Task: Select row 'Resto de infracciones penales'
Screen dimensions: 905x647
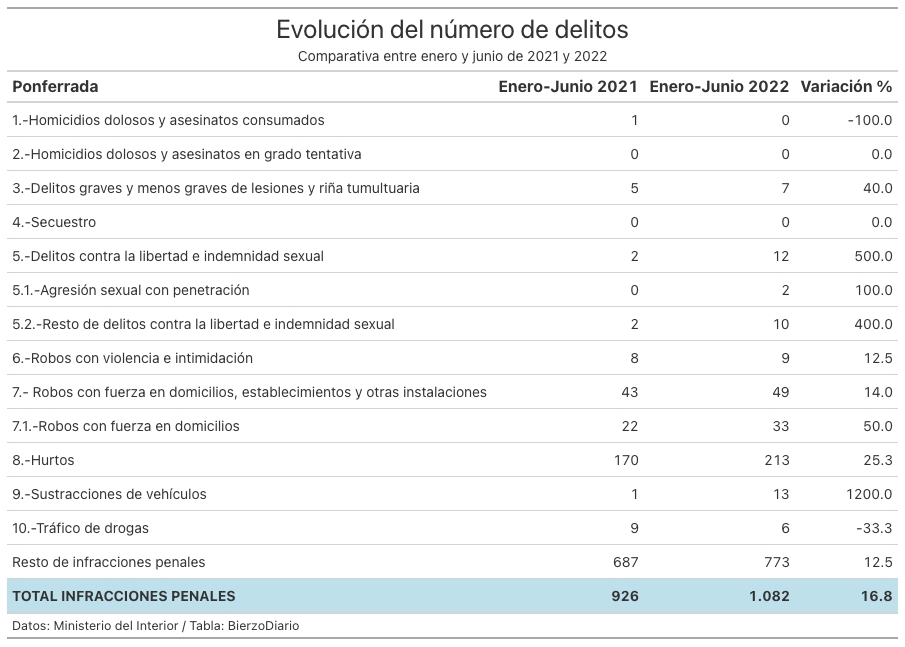Action: (x=452, y=563)
